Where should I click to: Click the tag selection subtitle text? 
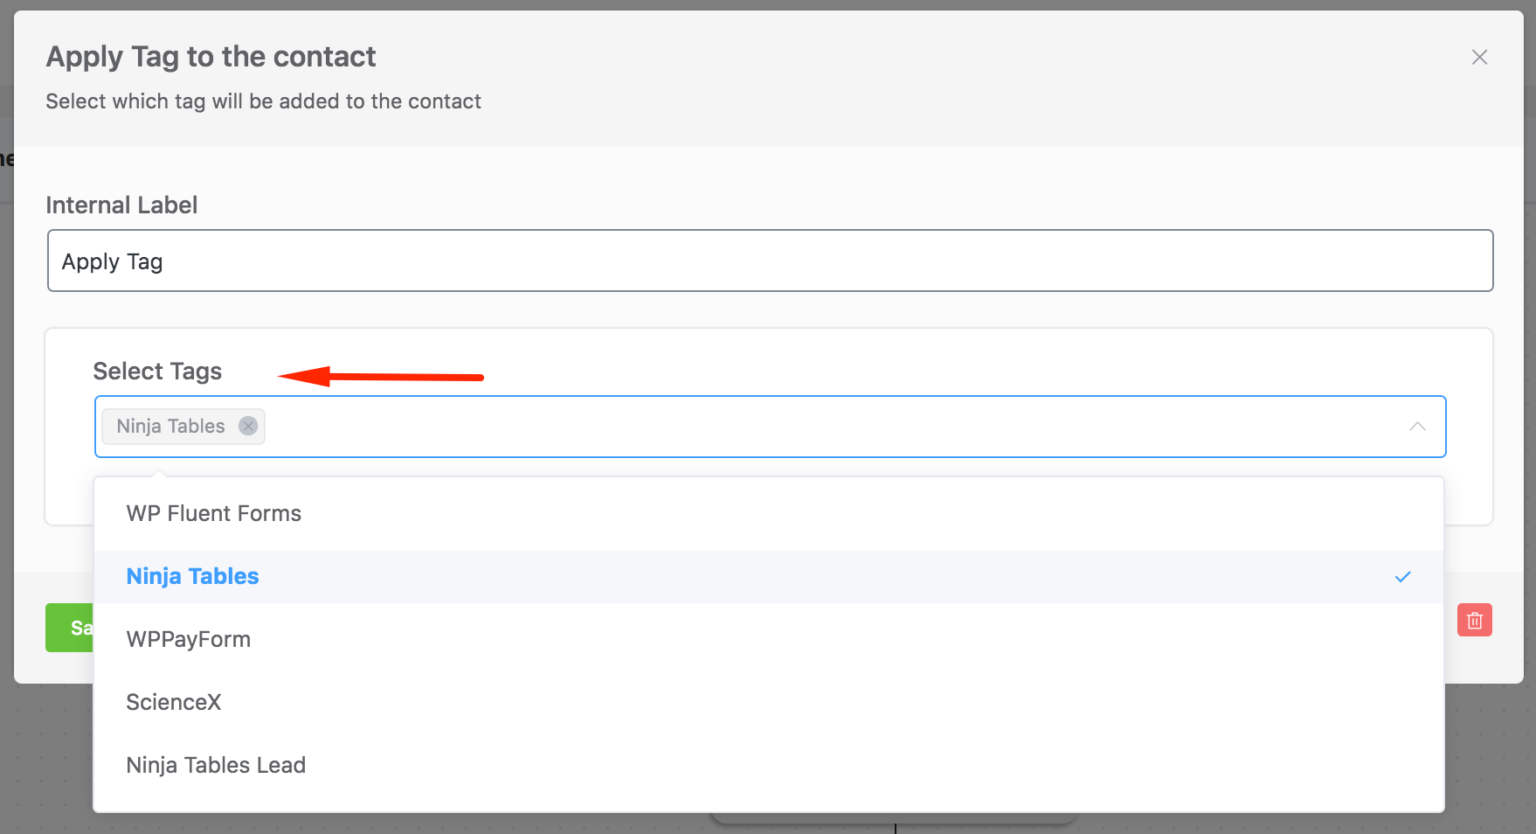pyautogui.click(x=263, y=102)
